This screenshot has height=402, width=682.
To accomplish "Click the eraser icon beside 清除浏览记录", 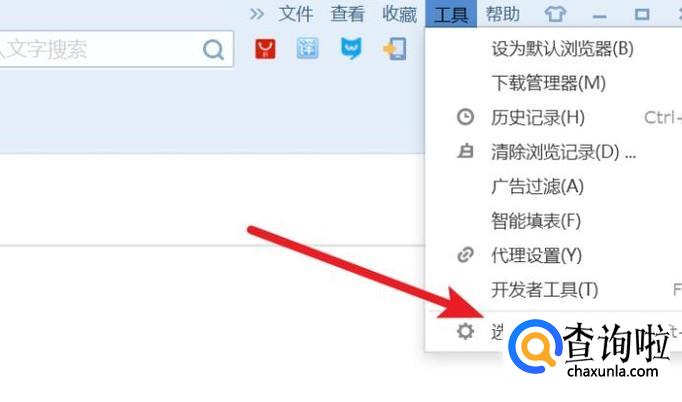I will click(465, 151).
